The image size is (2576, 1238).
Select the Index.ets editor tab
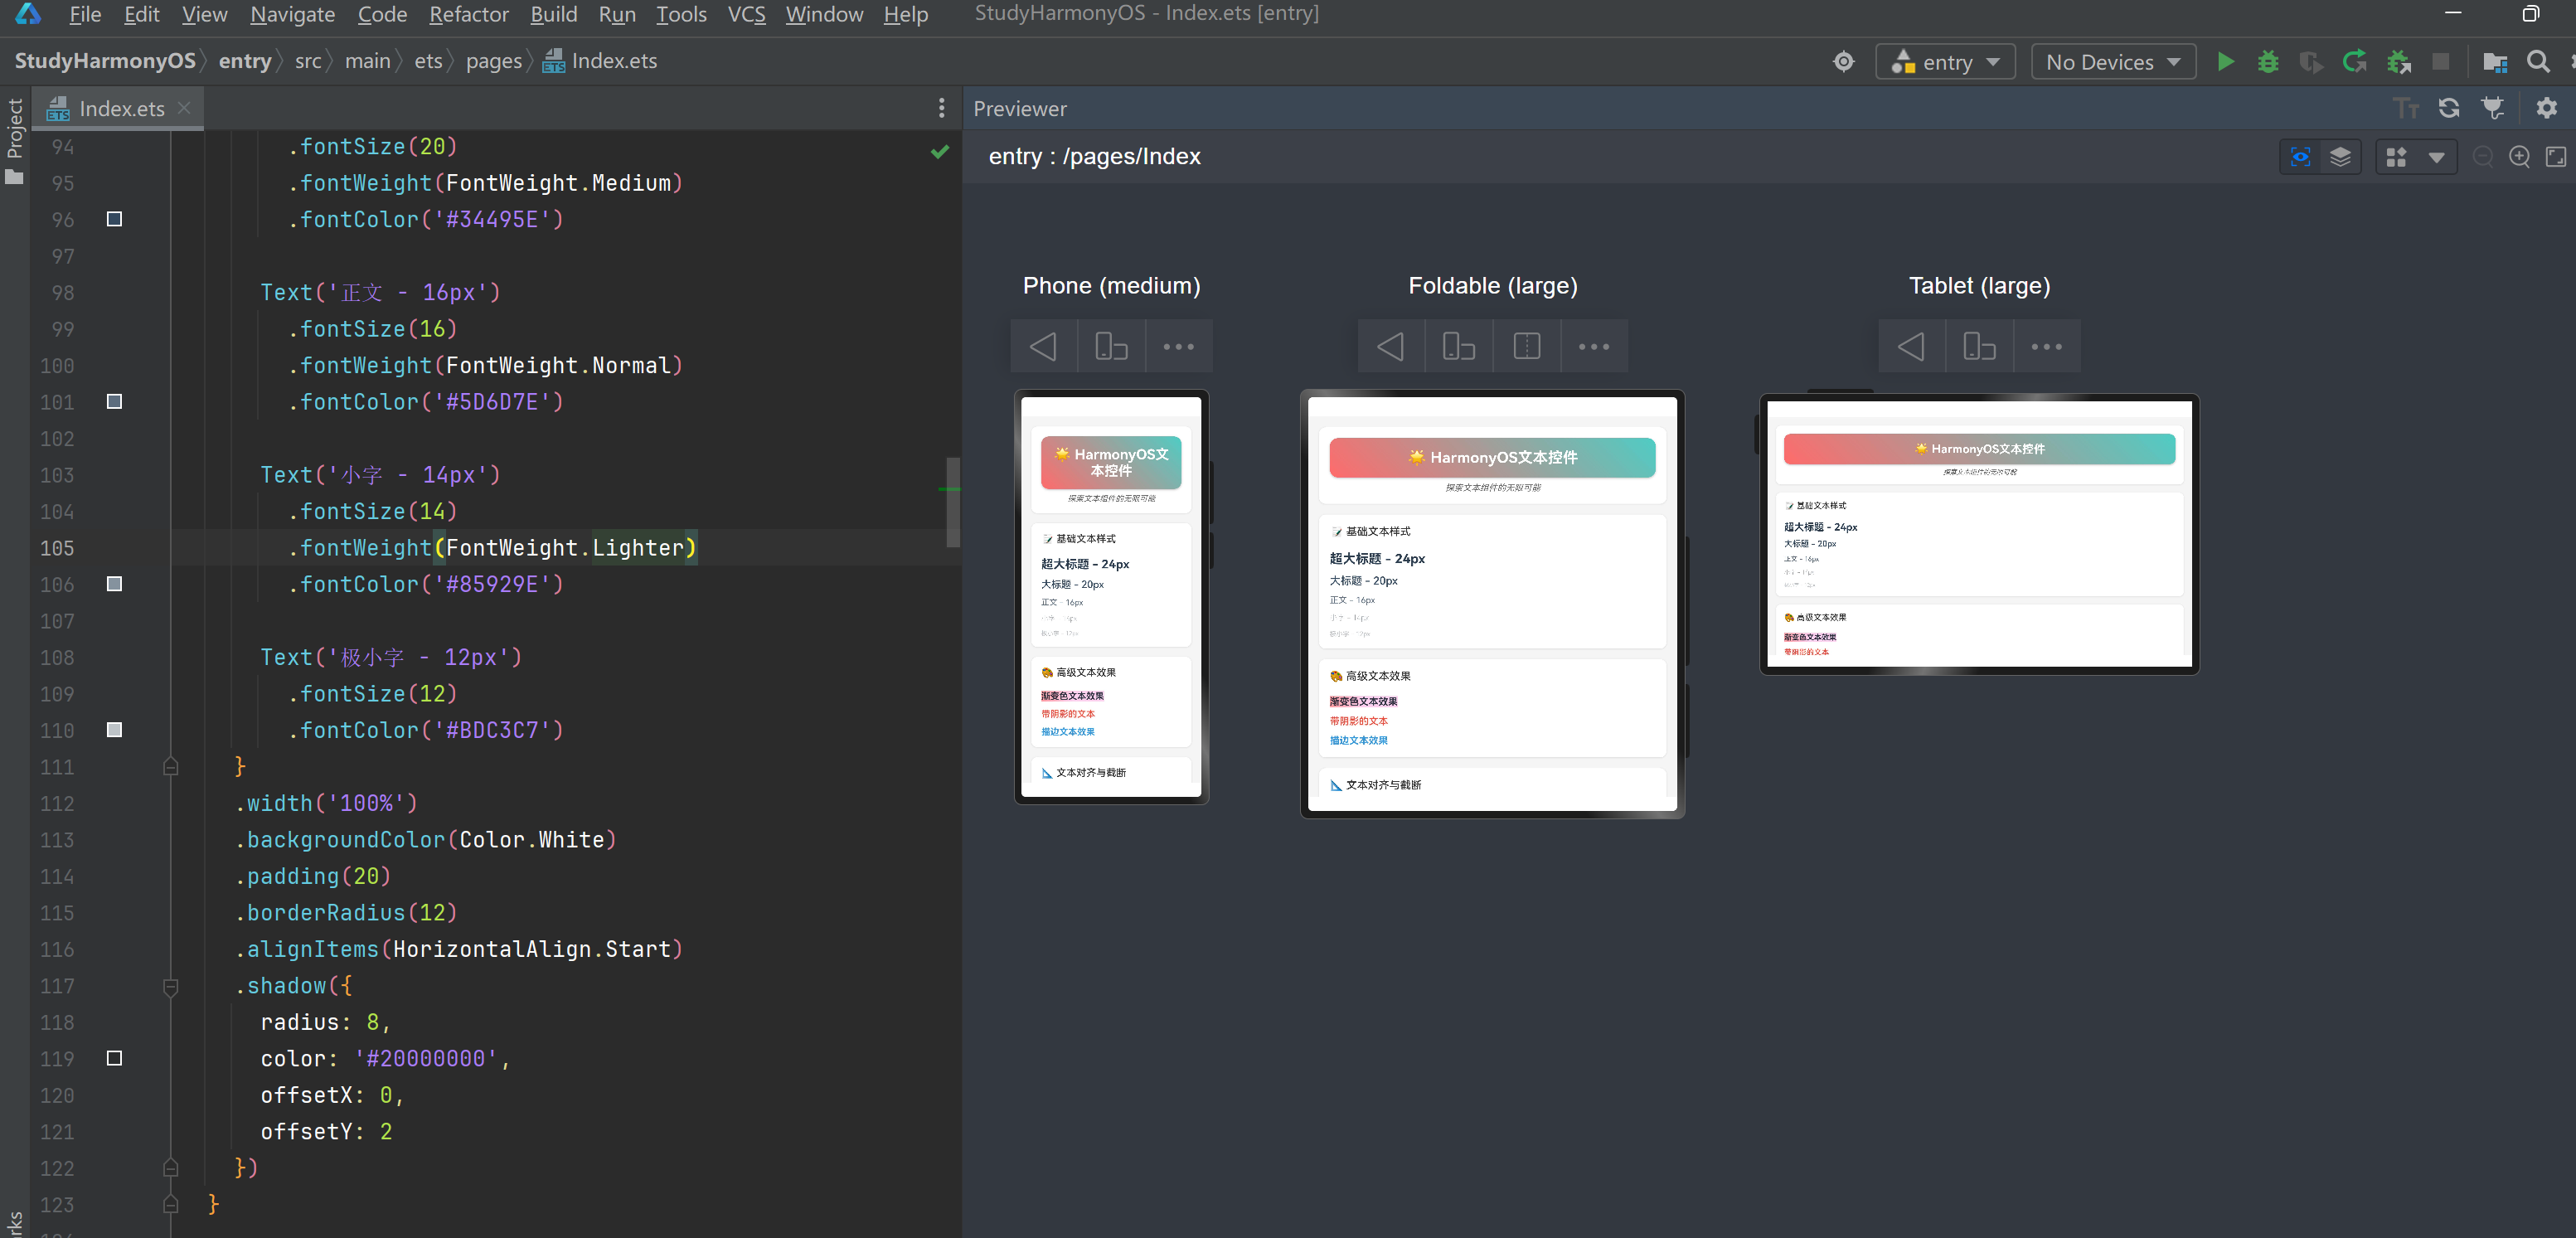pyautogui.click(x=120, y=108)
